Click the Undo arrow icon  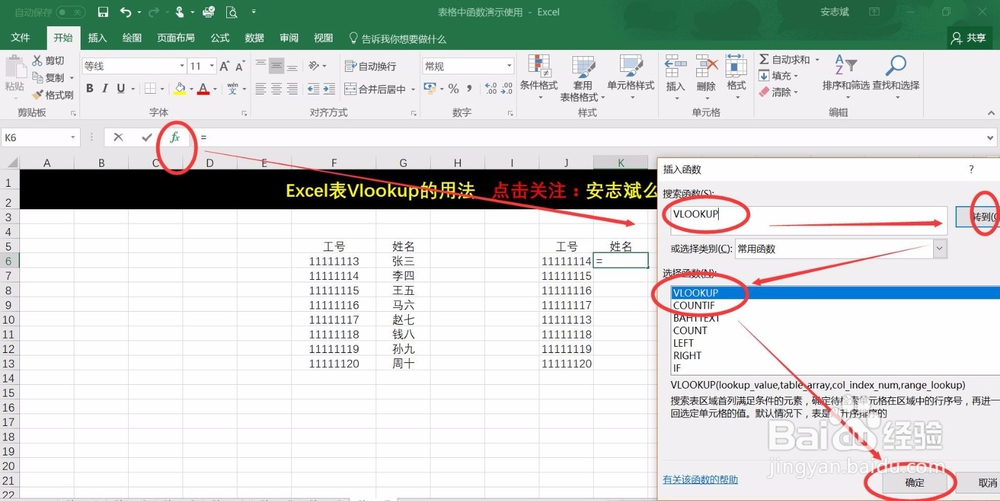126,12
